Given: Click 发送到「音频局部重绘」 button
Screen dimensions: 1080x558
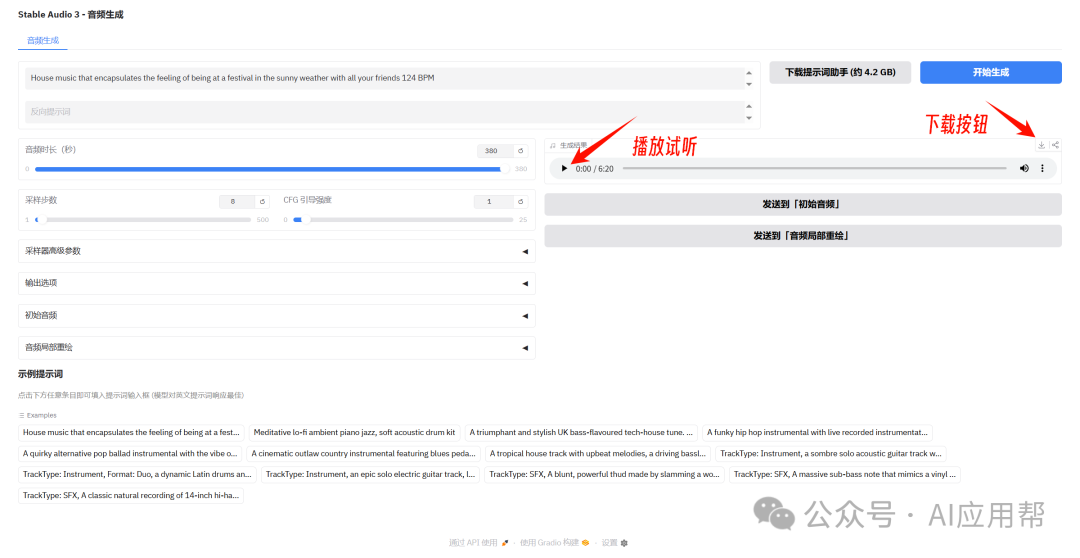Looking at the screenshot, I should [x=802, y=236].
